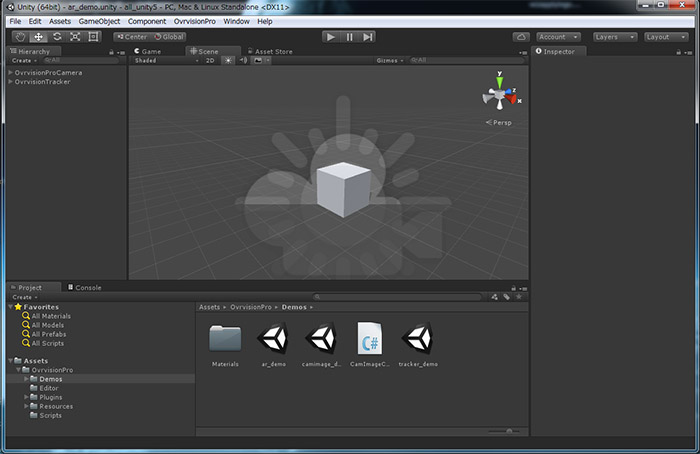Open the Layers dropdown
700x454 pixels.
click(613, 37)
